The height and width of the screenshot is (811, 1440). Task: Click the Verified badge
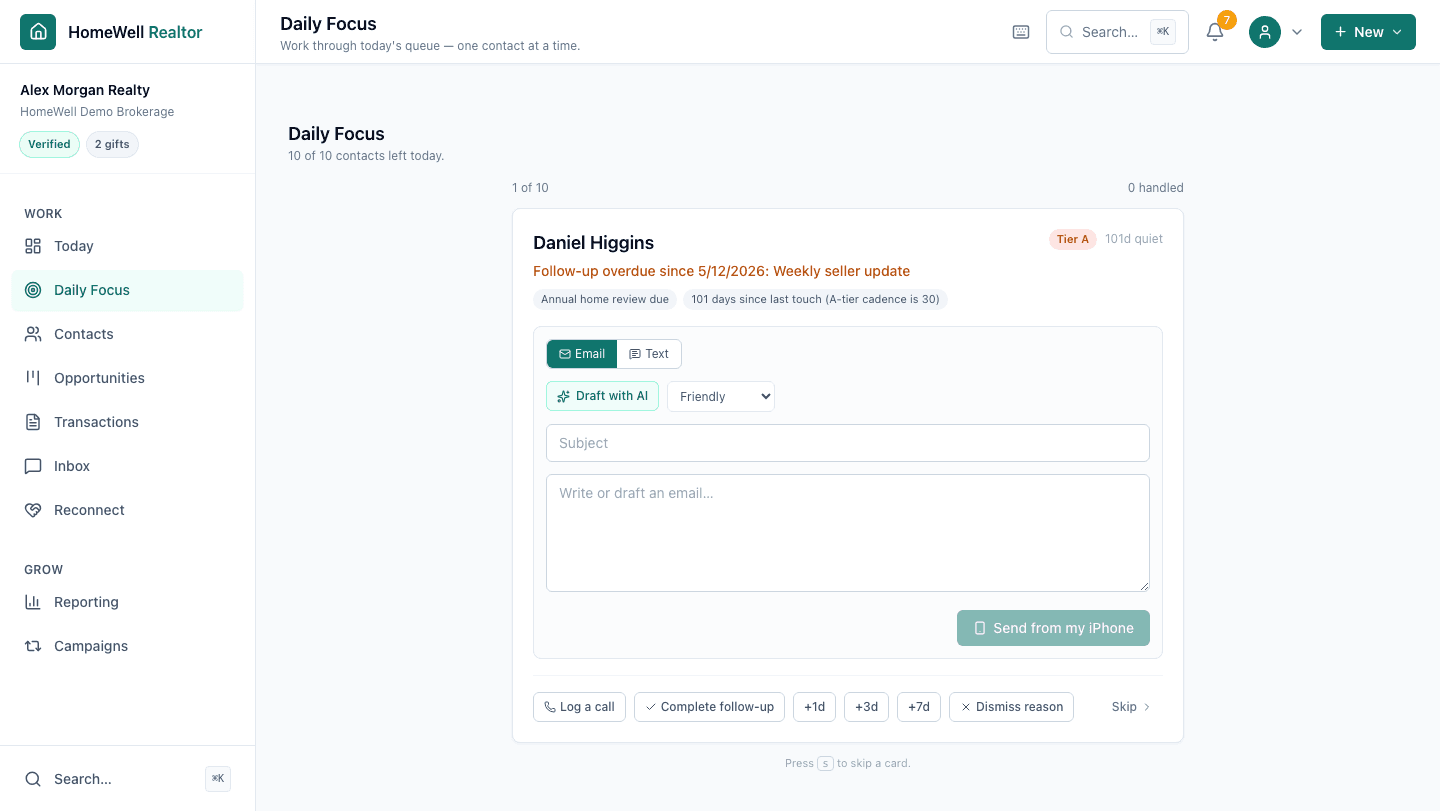pyautogui.click(x=49, y=144)
